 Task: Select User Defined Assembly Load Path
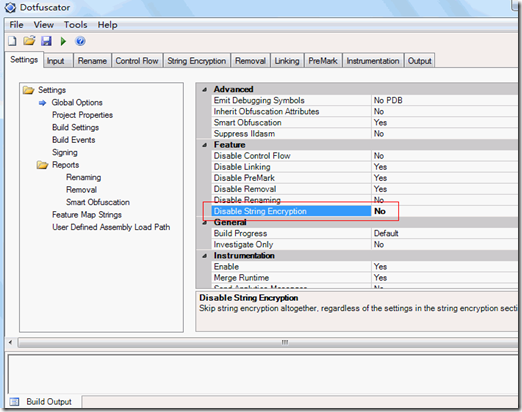tap(111, 227)
